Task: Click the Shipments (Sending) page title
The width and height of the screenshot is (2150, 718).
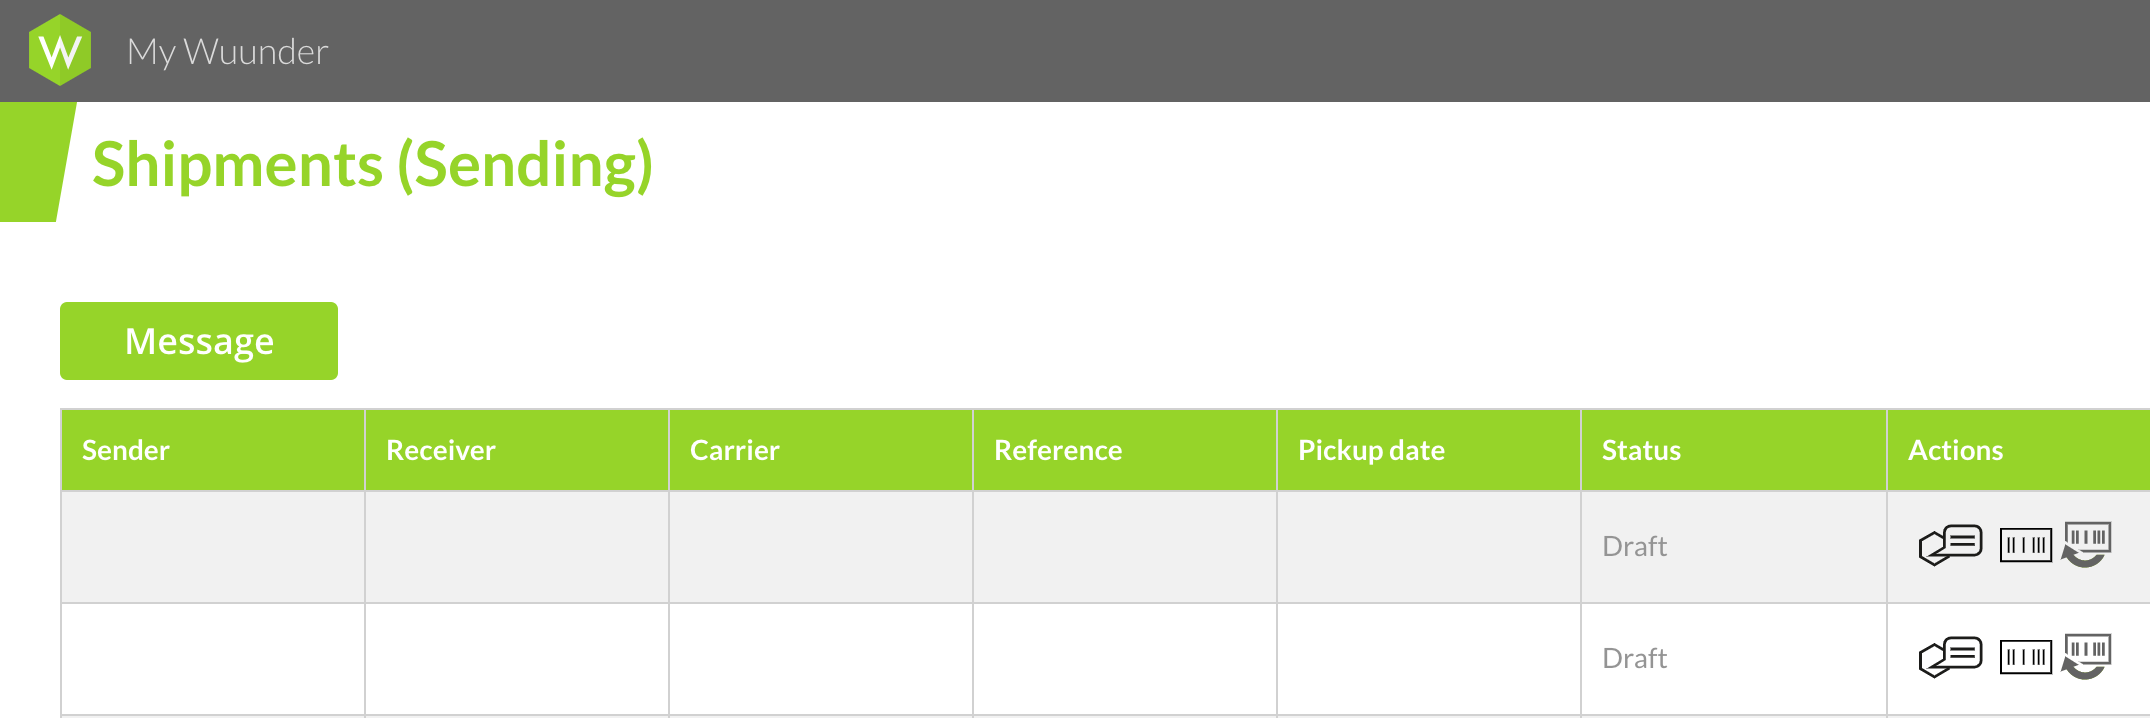Action: 372,165
